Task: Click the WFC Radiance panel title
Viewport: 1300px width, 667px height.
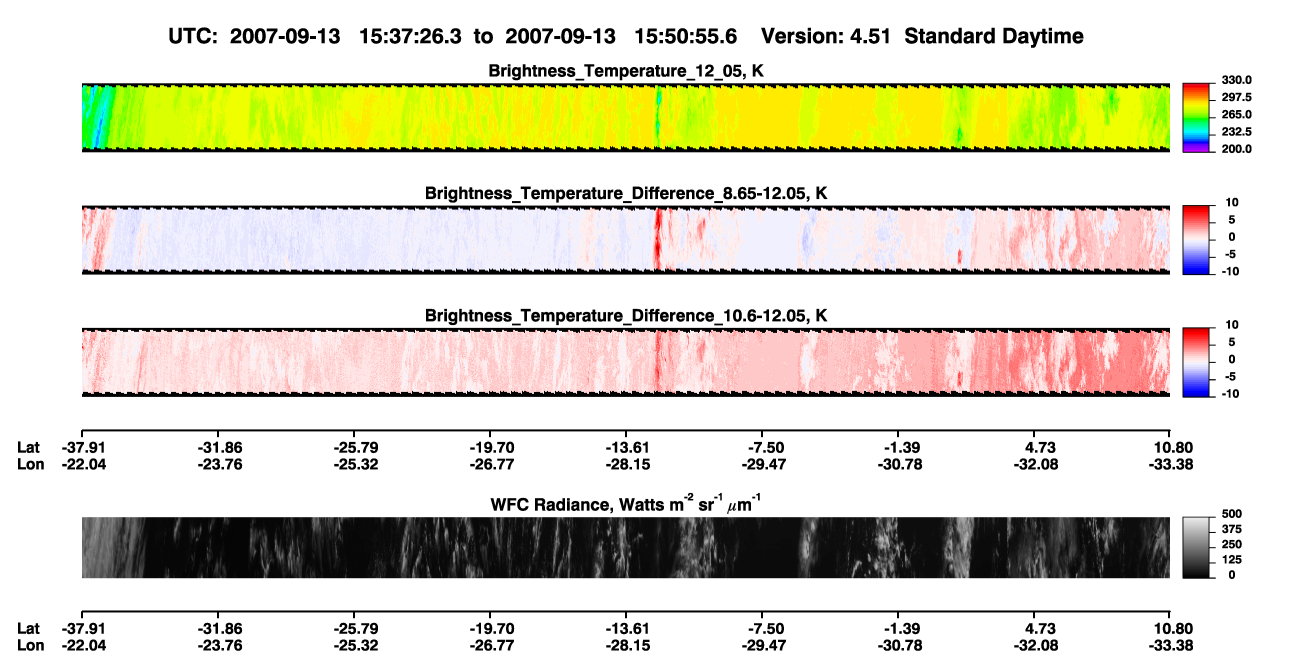Action: click(626, 503)
